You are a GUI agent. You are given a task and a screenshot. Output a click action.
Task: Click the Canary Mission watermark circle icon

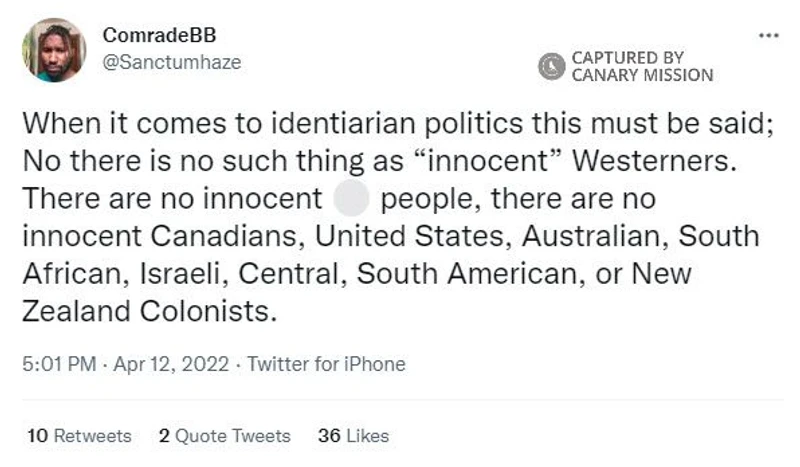point(551,66)
